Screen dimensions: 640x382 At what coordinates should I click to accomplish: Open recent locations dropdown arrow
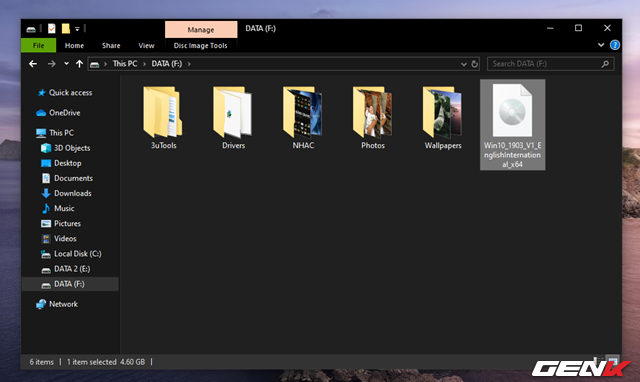[66, 64]
